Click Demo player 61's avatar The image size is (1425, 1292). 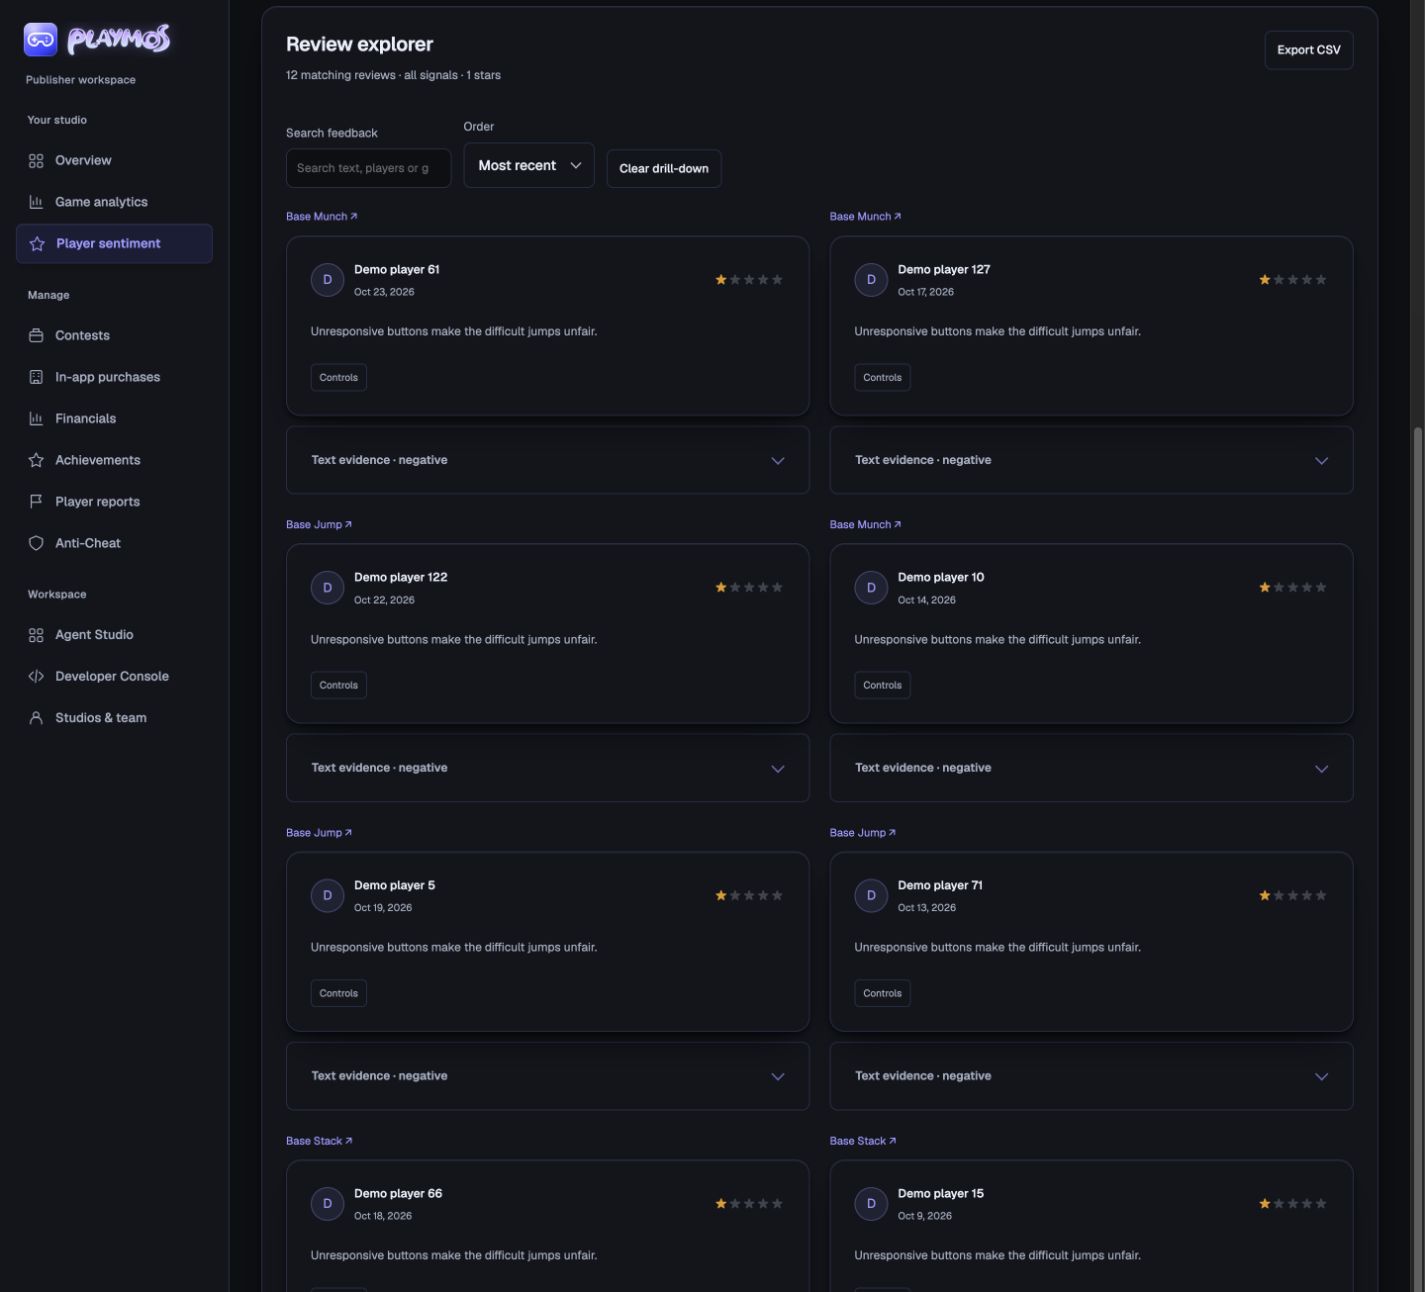pyautogui.click(x=327, y=280)
